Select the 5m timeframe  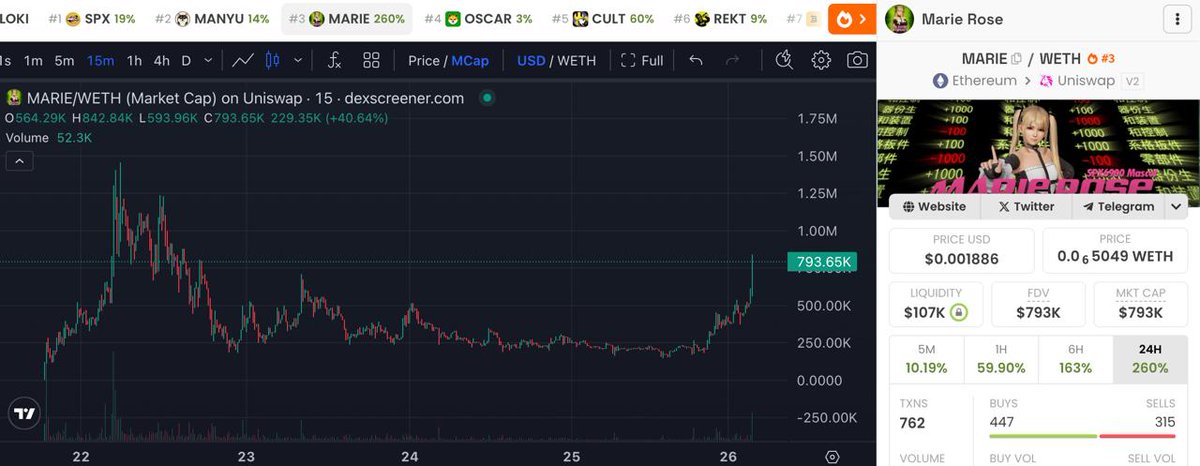click(64, 60)
